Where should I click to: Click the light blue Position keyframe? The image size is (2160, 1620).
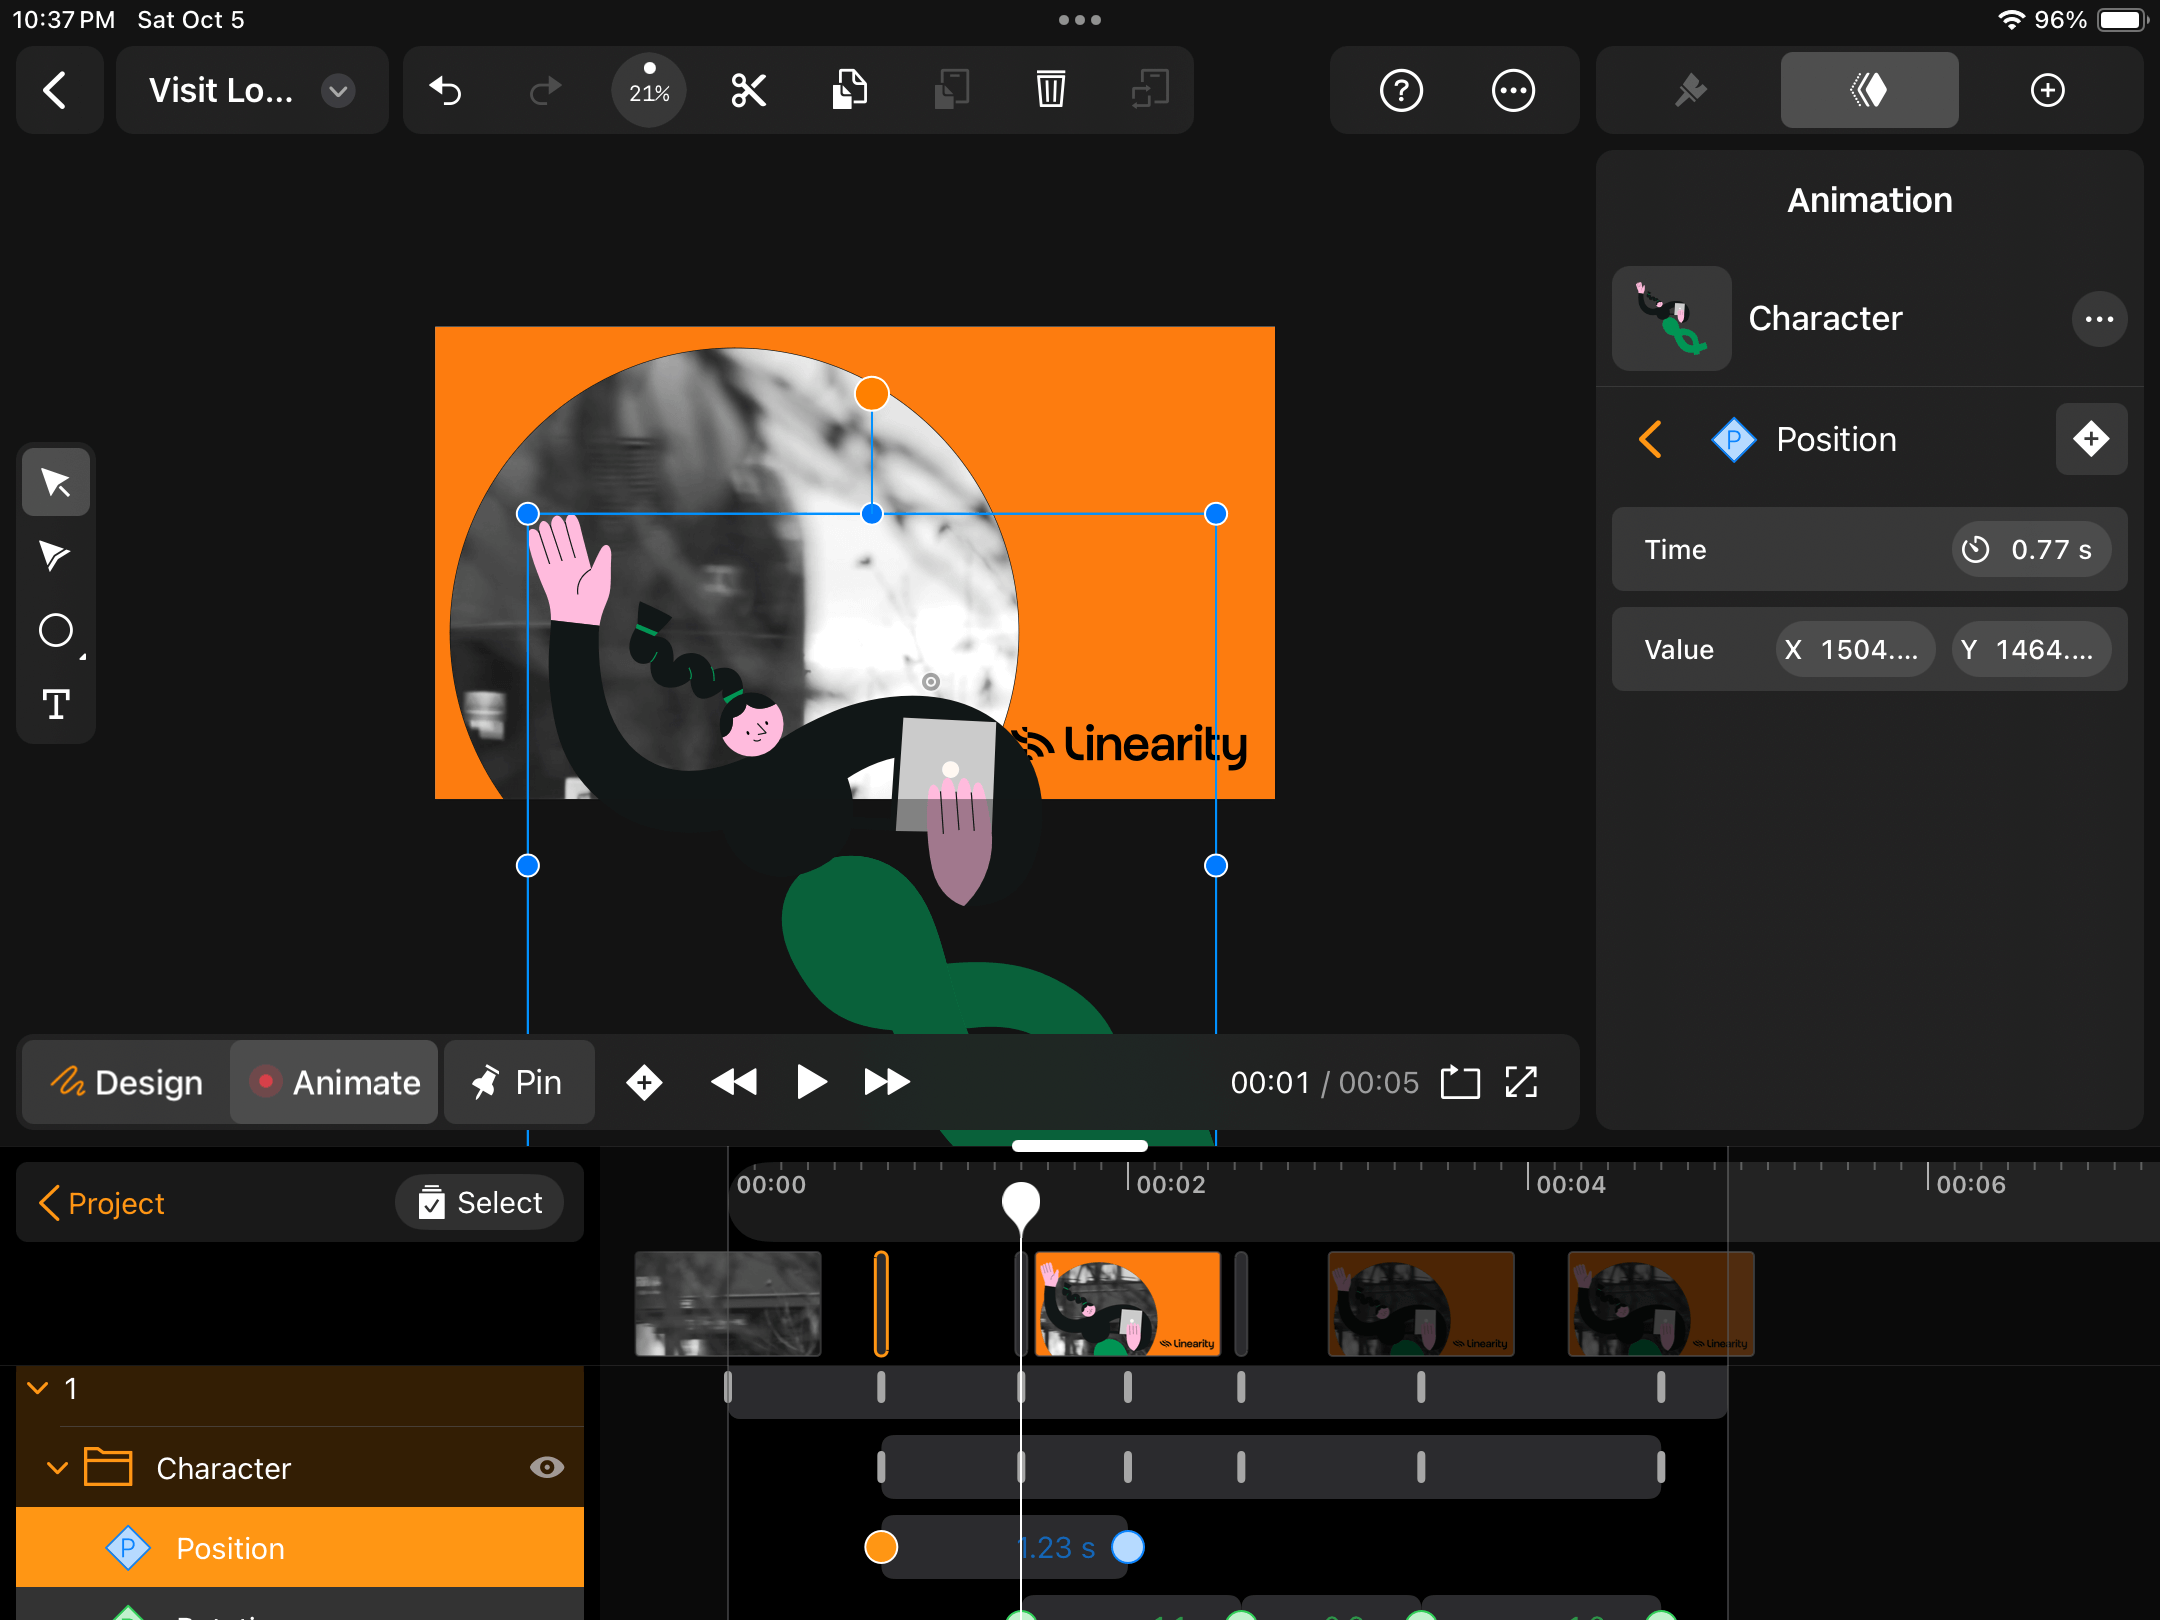1128,1547
